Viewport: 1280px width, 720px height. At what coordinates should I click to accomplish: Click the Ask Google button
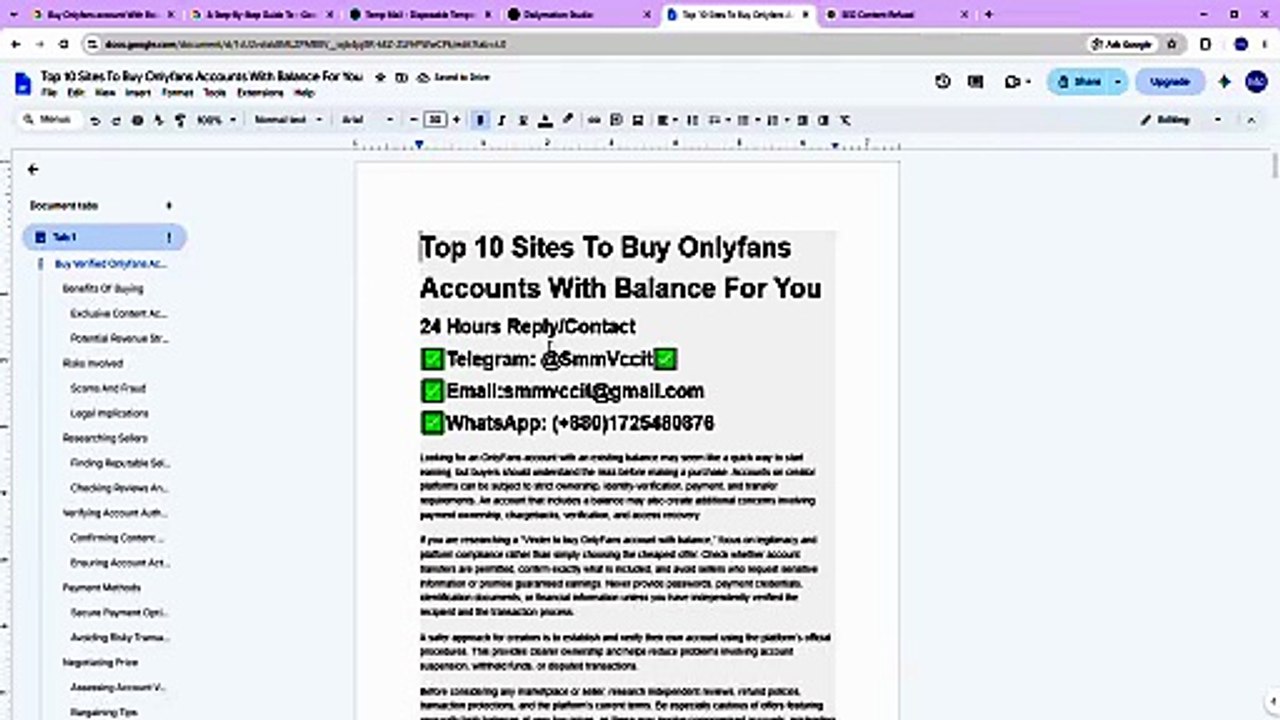(1121, 44)
